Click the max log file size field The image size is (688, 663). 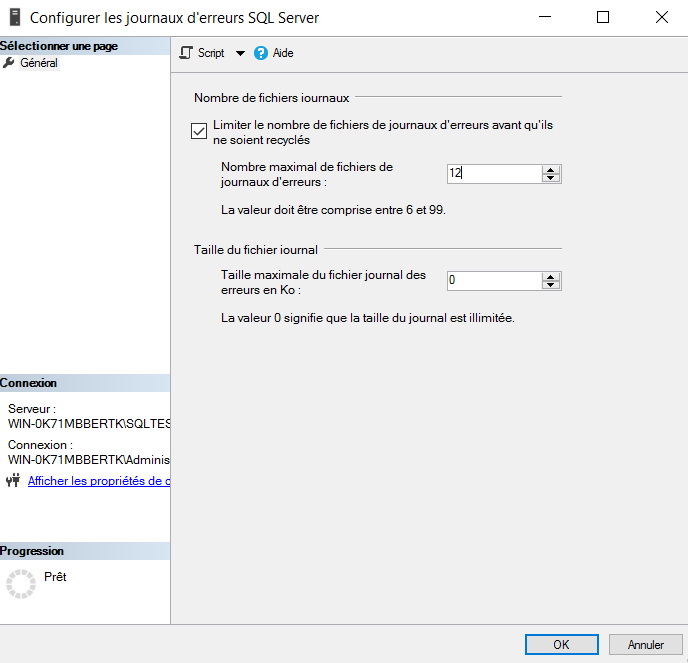coord(493,280)
